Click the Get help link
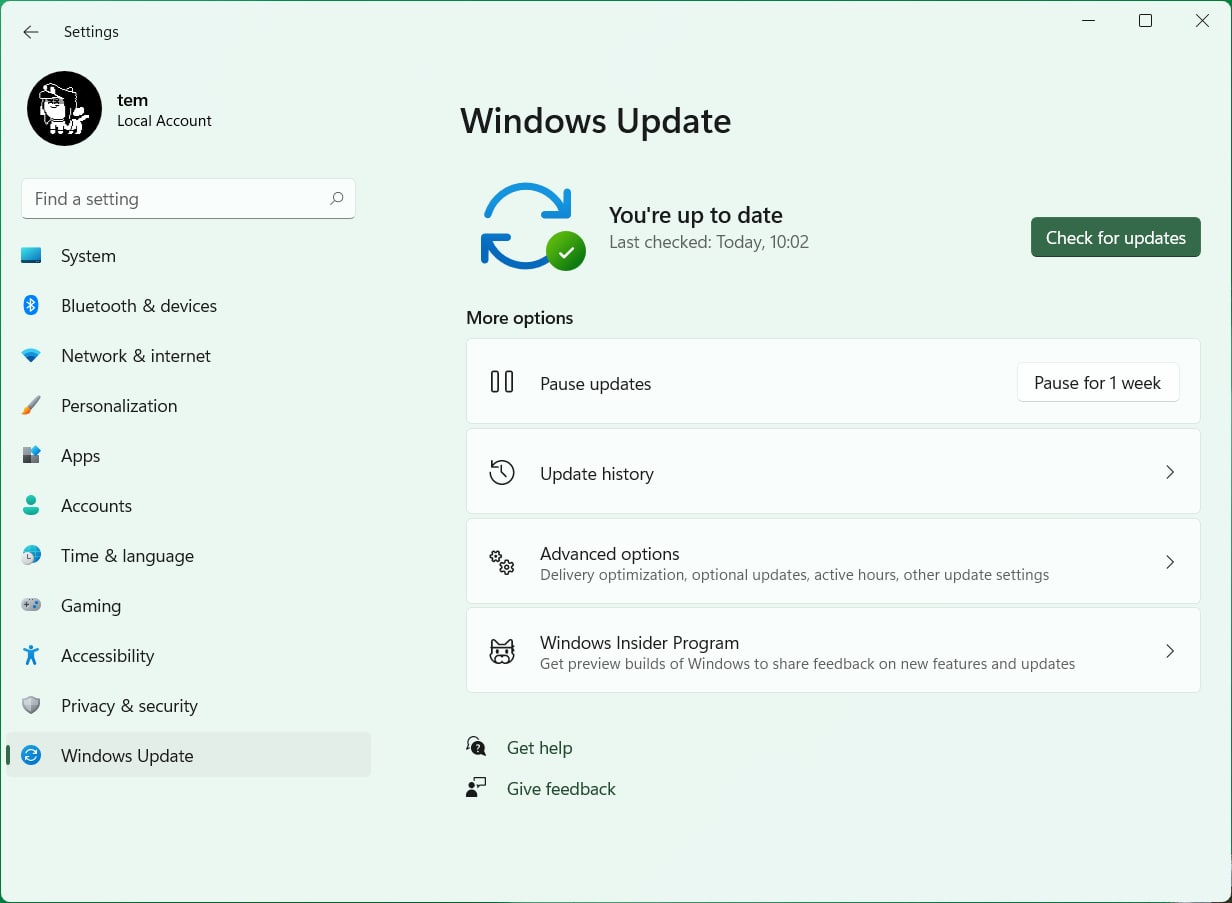Viewport: 1232px width, 903px height. [539, 748]
